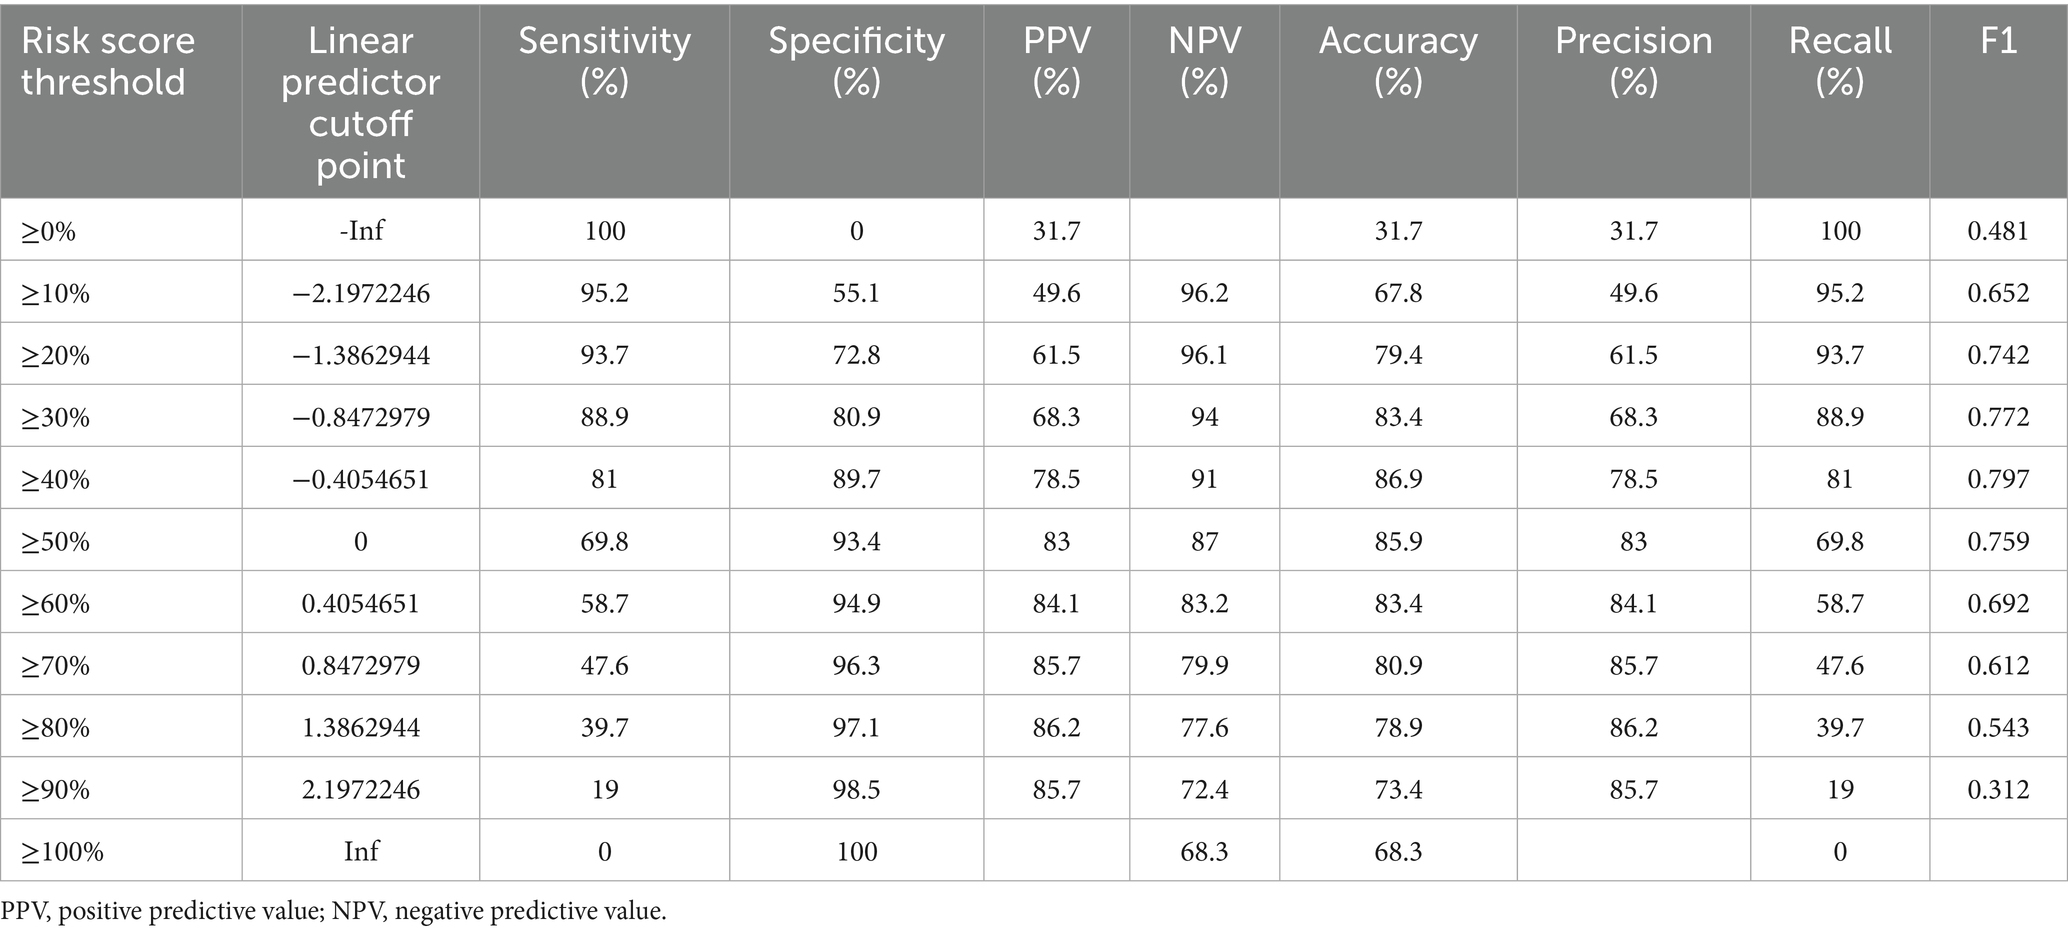The width and height of the screenshot is (2068, 933).
Task: Select the F1 value 0.481
Action: 1998,231
